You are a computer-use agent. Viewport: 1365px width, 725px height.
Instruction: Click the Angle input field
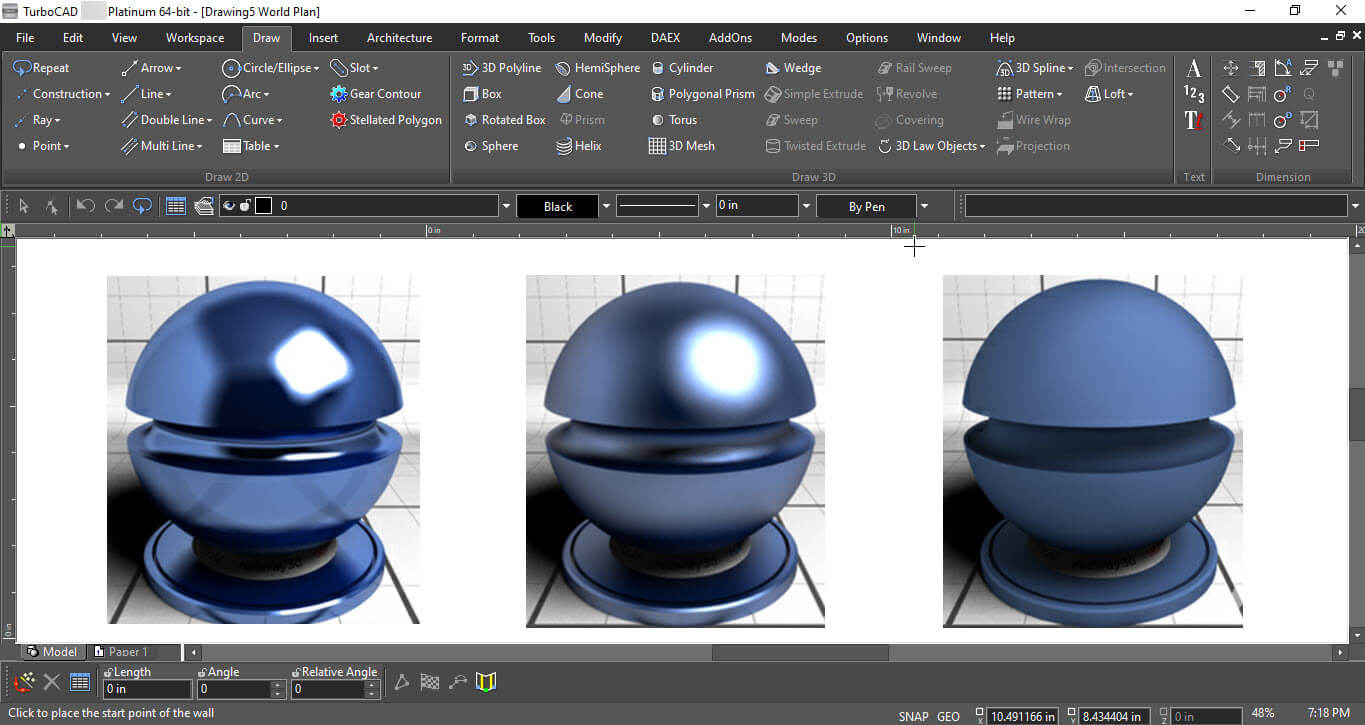pyautogui.click(x=234, y=689)
